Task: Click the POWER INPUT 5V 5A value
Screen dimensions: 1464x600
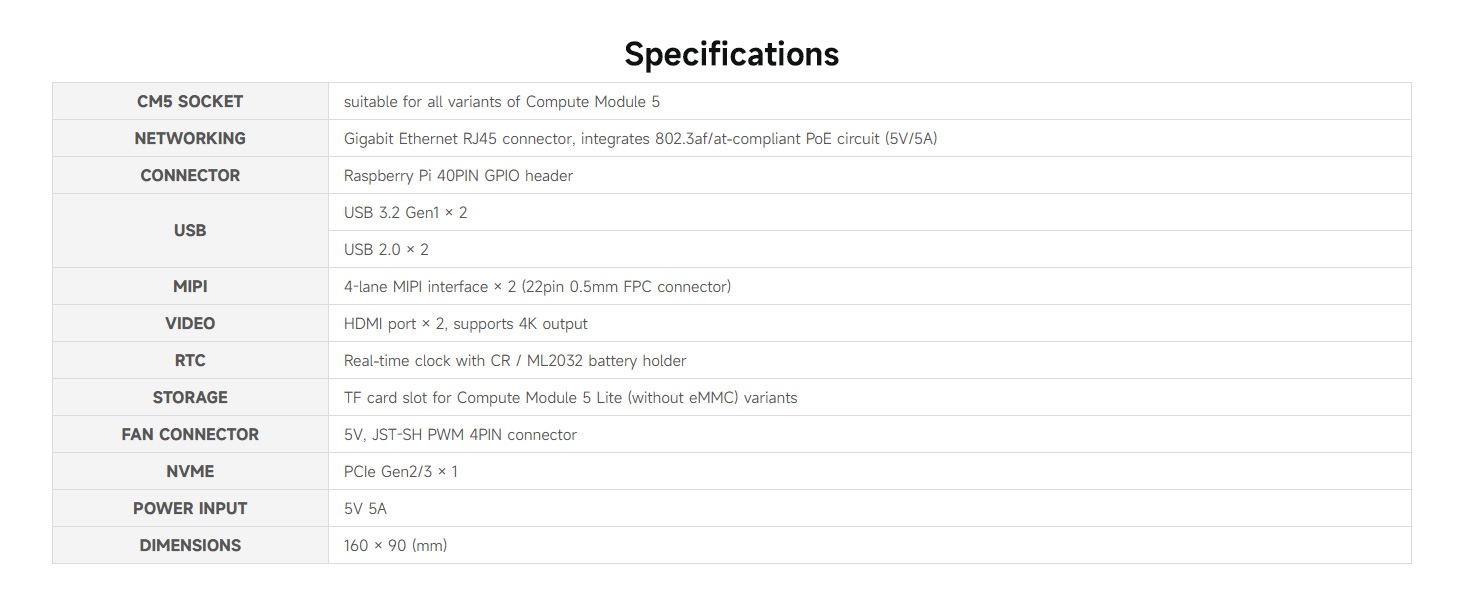Action: tap(365, 509)
